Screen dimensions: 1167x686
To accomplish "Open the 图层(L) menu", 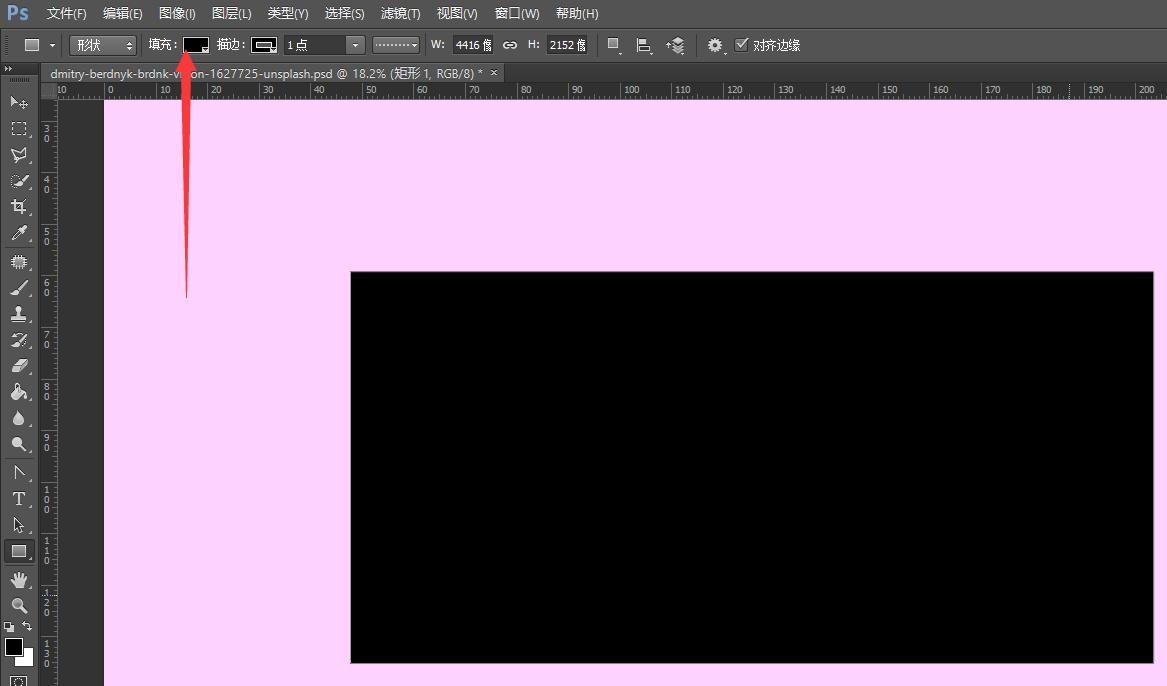I will click(x=232, y=14).
